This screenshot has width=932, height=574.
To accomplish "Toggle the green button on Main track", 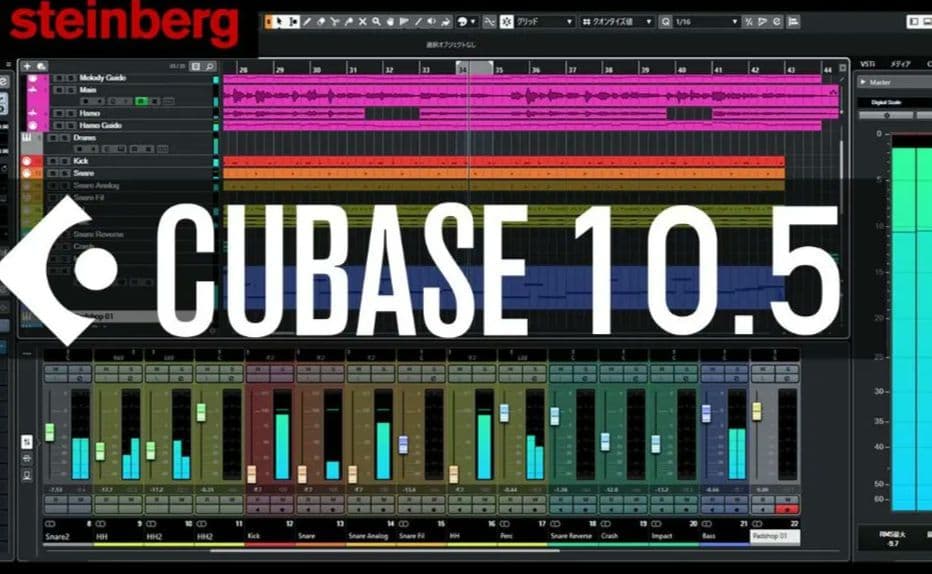I will coord(141,102).
